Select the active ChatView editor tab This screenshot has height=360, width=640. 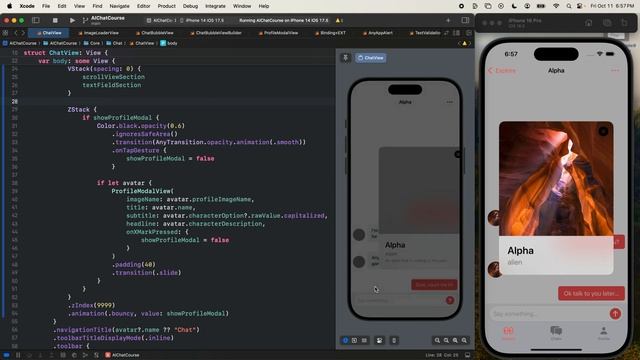[x=49, y=33]
